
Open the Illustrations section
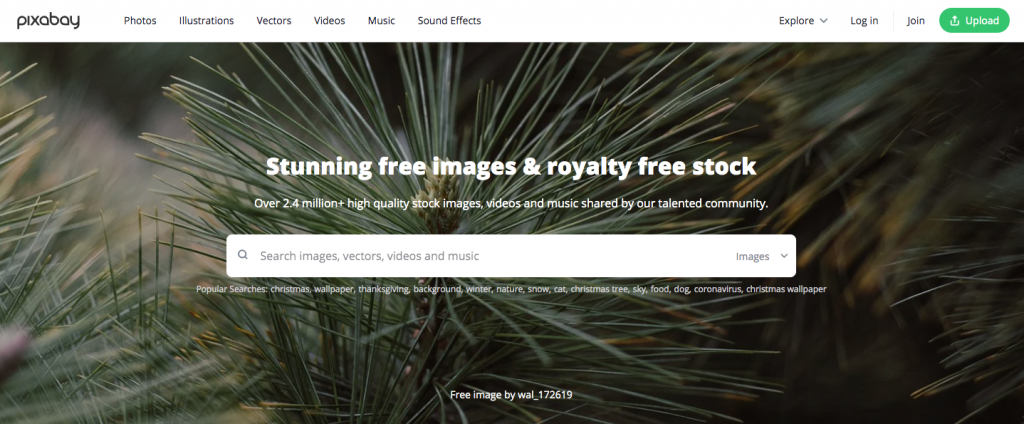coord(206,21)
